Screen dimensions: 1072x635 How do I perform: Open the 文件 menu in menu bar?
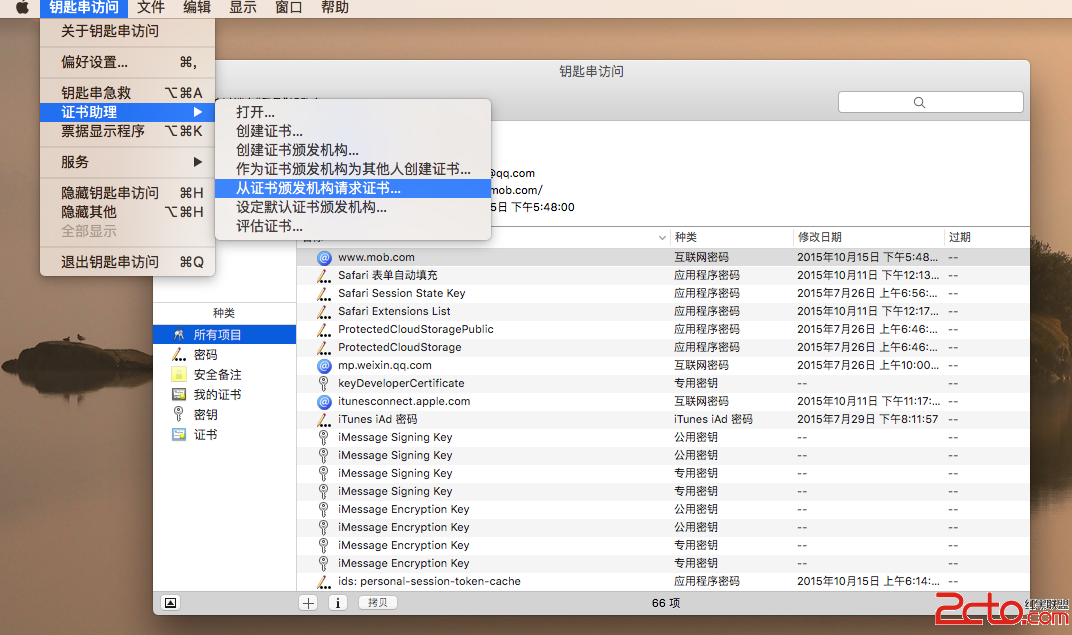pos(151,8)
